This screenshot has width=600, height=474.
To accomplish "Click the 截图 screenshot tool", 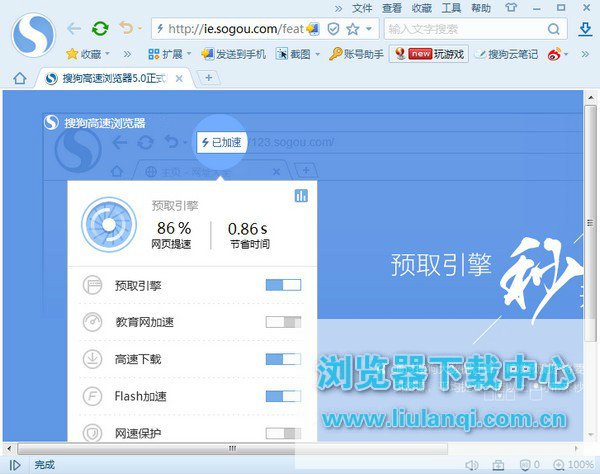I will pyautogui.click(x=293, y=54).
